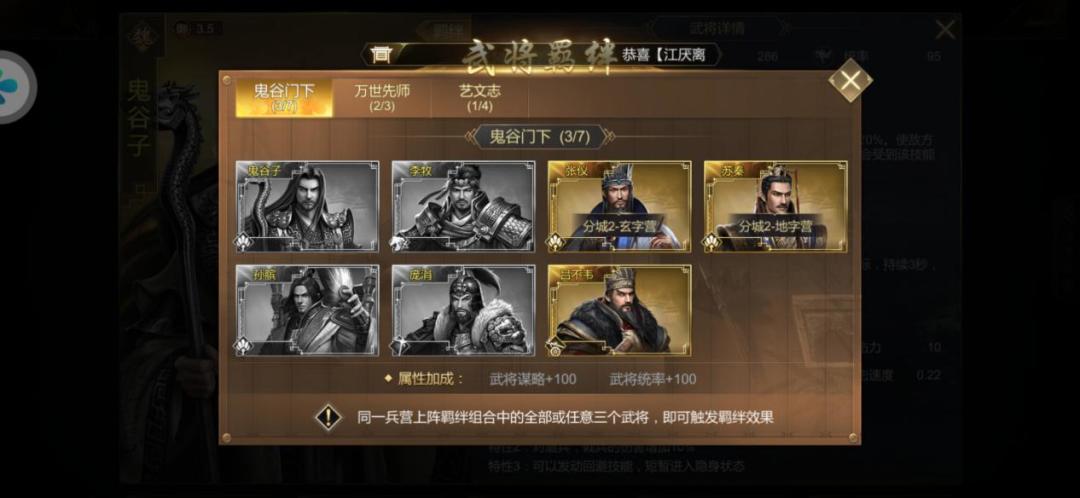Tap the floating assistant icon at left edge
Image resolution: width=1080 pixels, height=498 pixels.
tap(12, 87)
